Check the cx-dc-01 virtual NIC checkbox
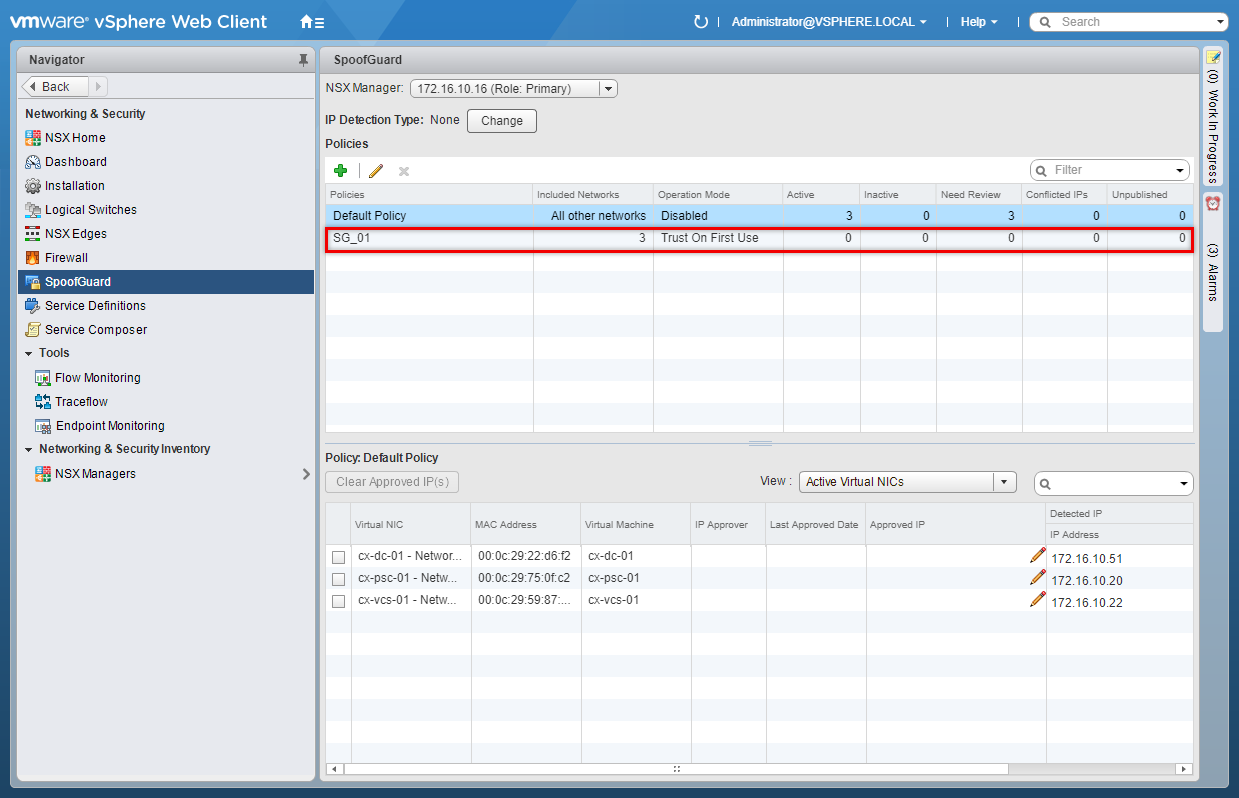This screenshot has width=1239, height=798. (x=339, y=557)
